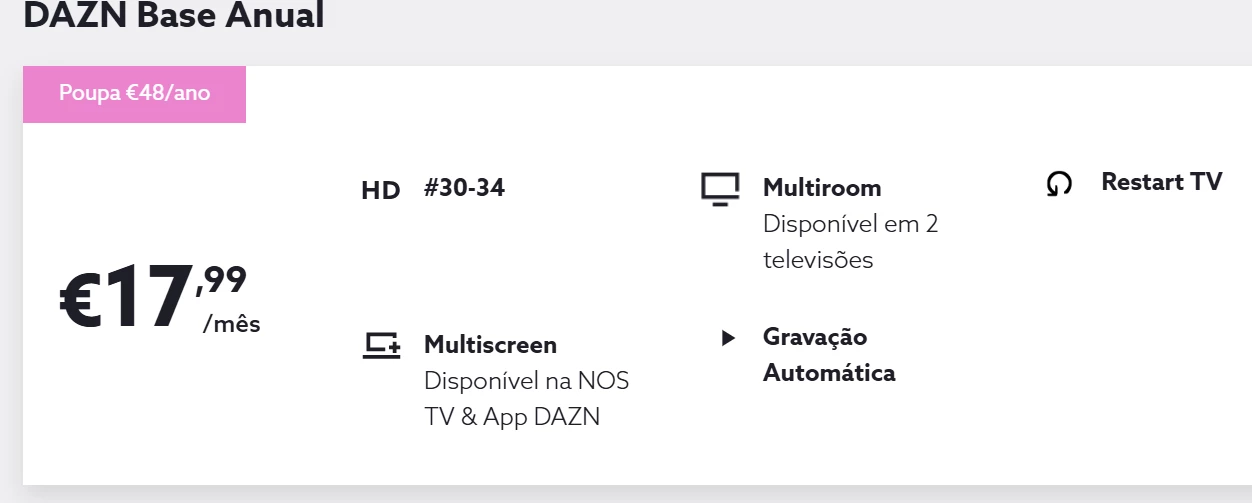Click 'Disponível na NOS' Multiscreen description line
Screen dimensions: 1252x503
pyautogui.click(x=526, y=381)
